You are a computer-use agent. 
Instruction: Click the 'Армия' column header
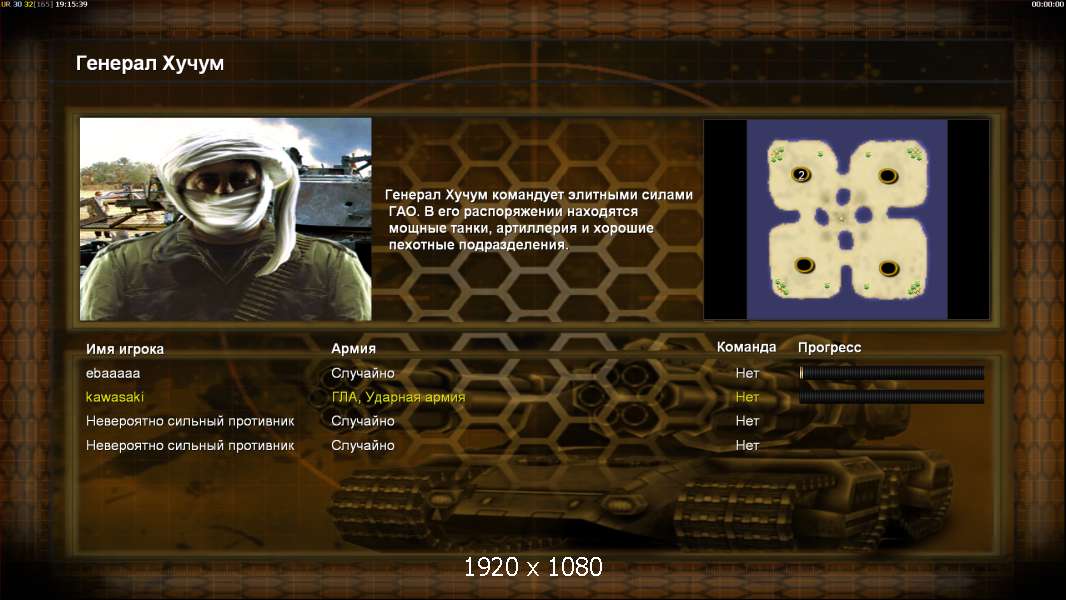(354, 349)
